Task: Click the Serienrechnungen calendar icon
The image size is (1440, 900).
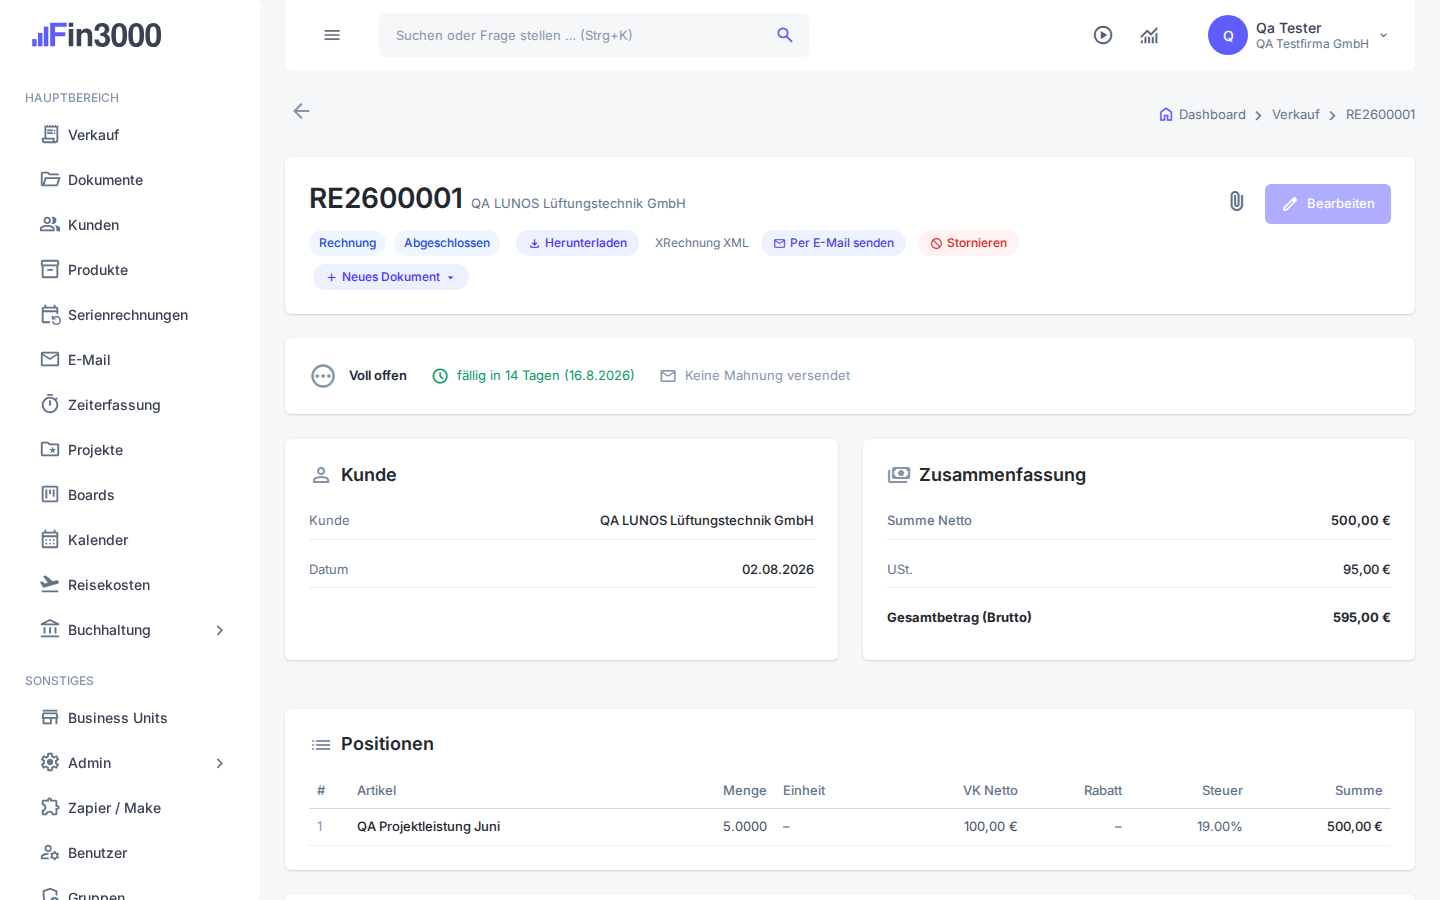Action: [x=50, y=314]
